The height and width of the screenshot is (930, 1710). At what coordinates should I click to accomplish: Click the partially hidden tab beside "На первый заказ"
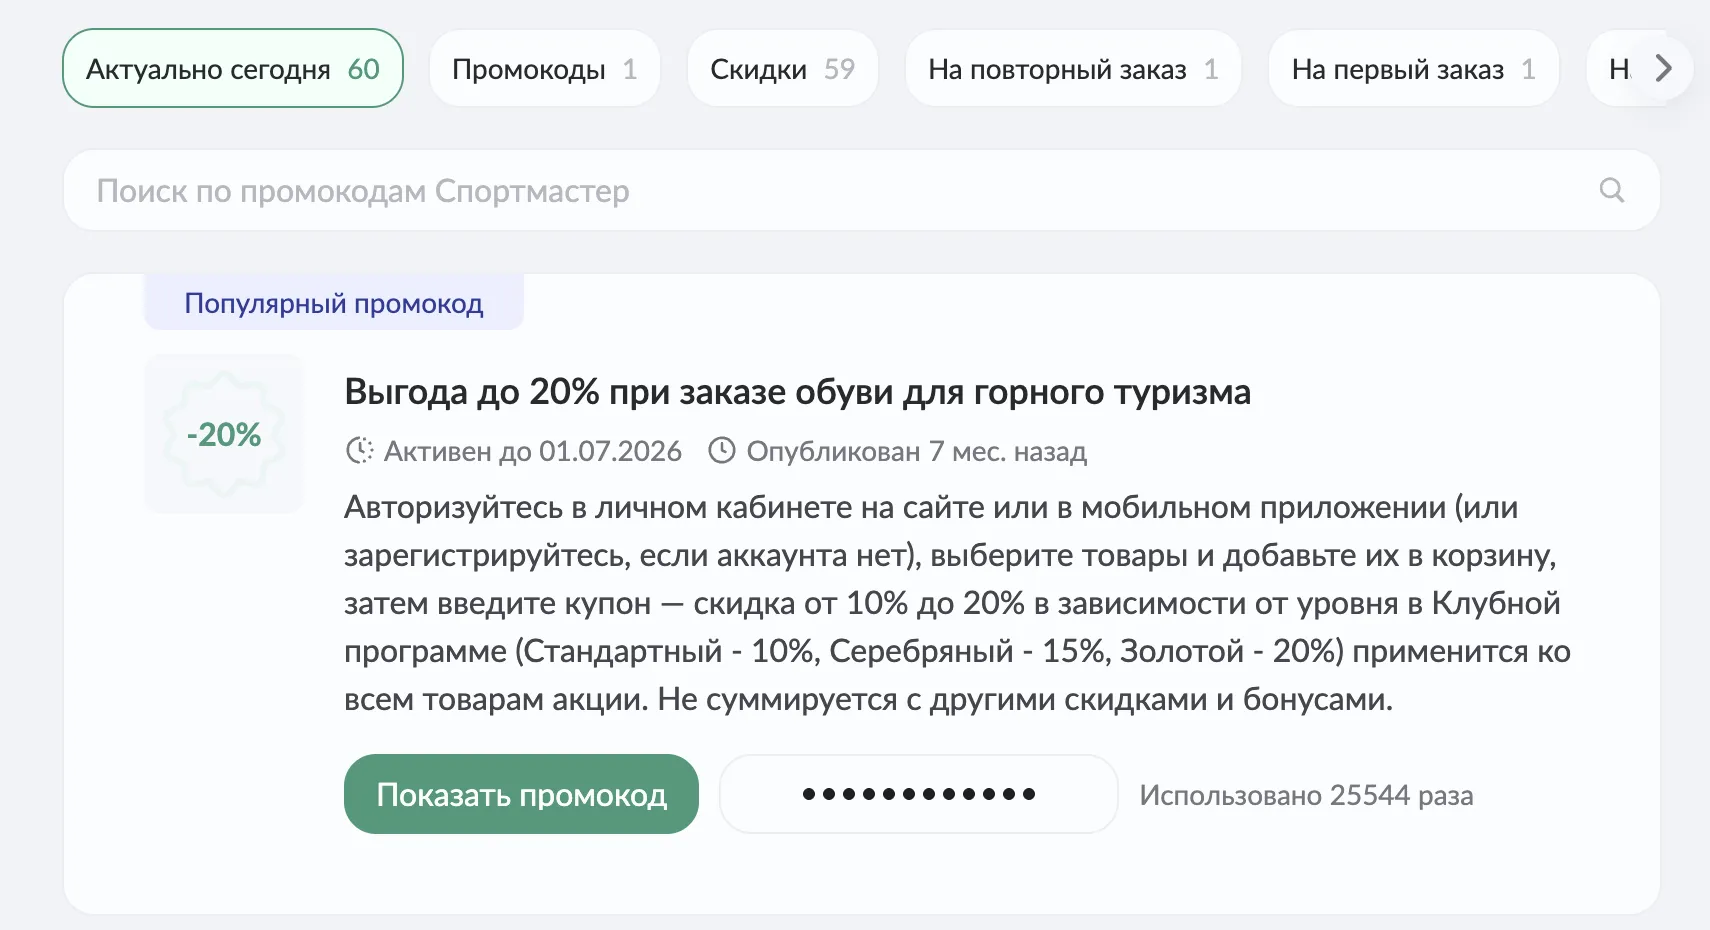[x=1616, y=69]
